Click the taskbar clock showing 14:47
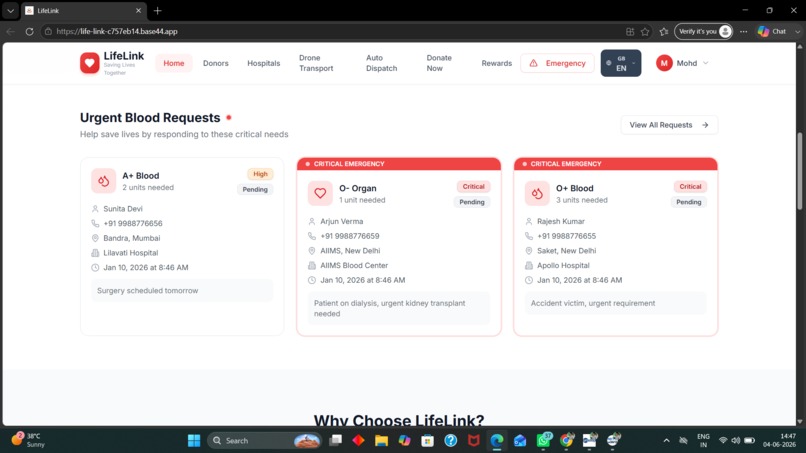806x453 pixels. click(779, 440)
